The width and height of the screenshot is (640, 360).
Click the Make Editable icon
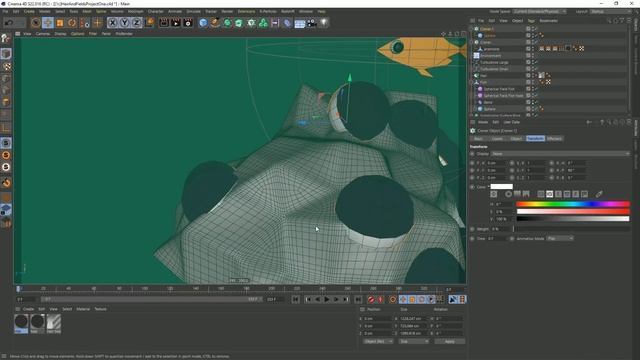click(x=6, y=38)
